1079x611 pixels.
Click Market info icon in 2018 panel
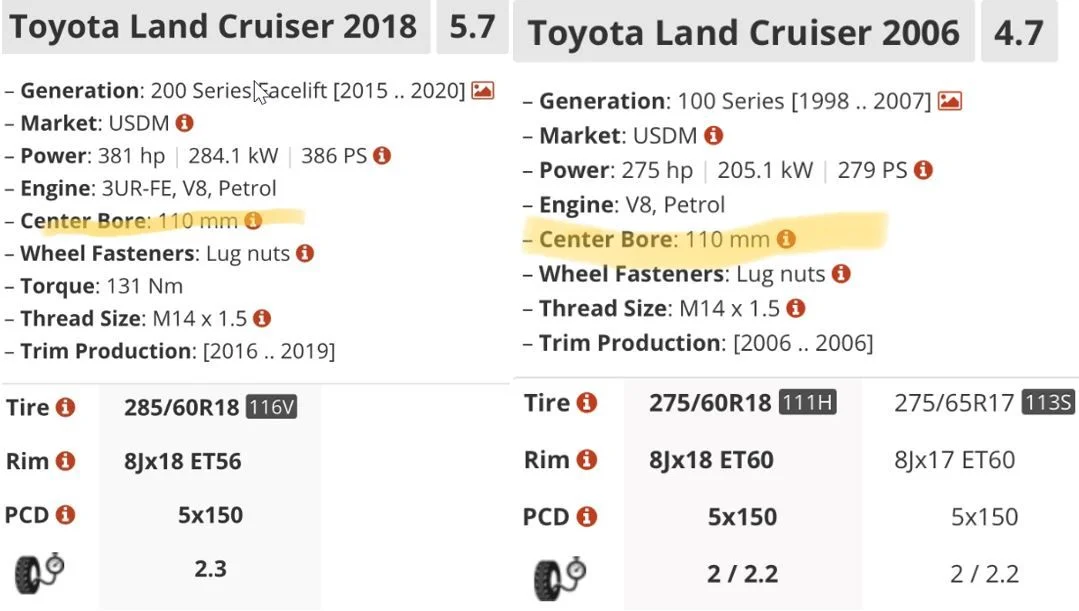click(184, 123)
